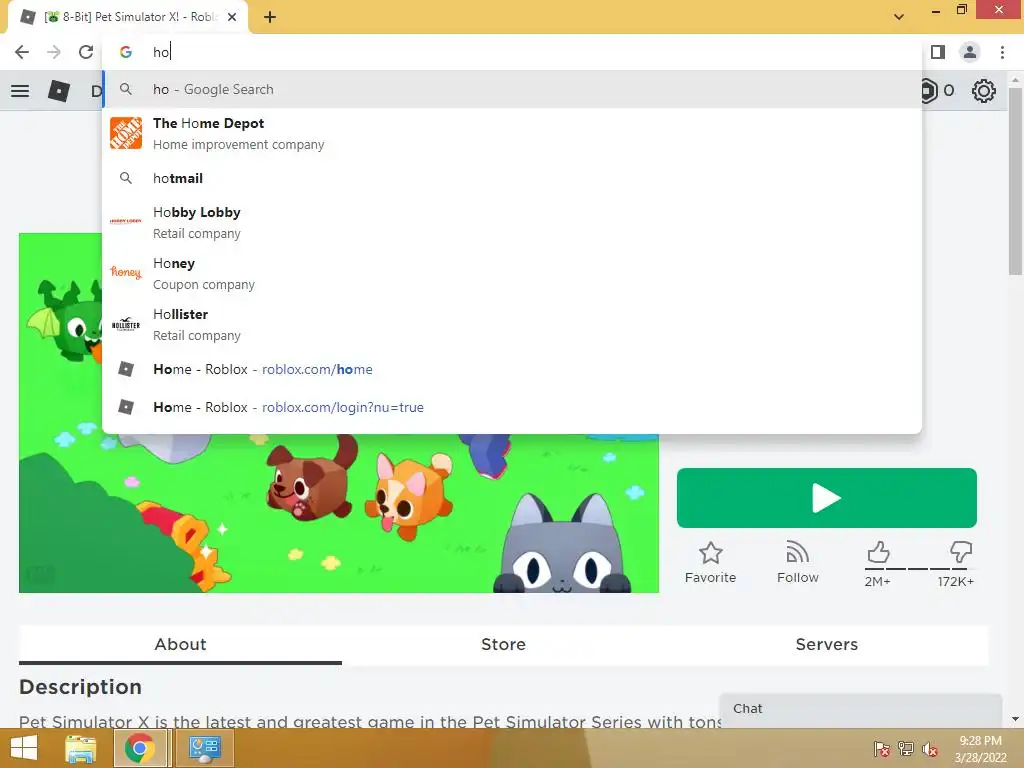Click the Description heading
This screenshot has width=1024, height=768.
pos(80,687)
